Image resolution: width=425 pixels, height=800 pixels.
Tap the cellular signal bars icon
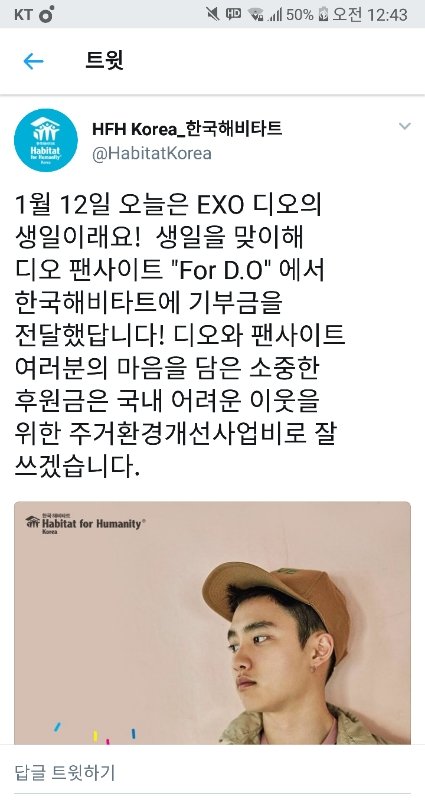[274, 15]
